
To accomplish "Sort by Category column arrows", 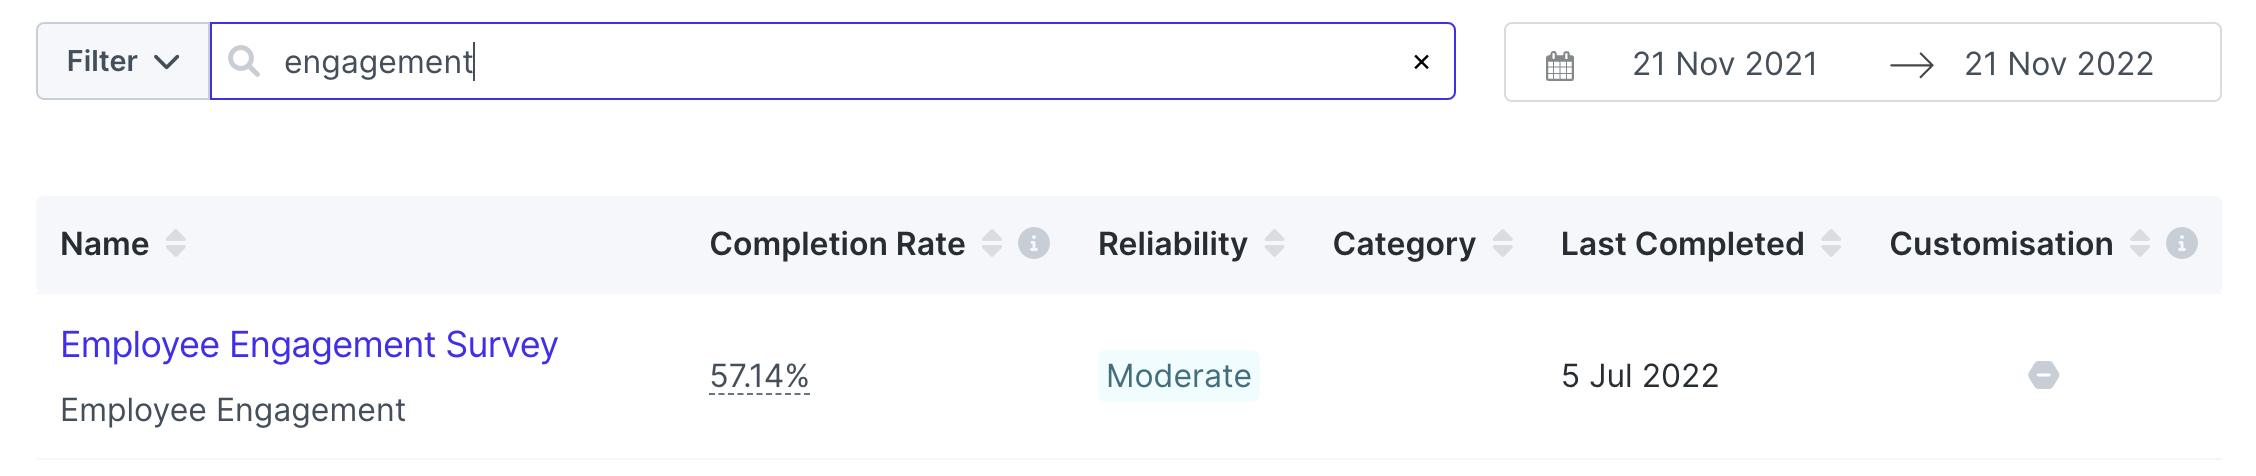I will pyautogui.click(x=1502, y=243).
